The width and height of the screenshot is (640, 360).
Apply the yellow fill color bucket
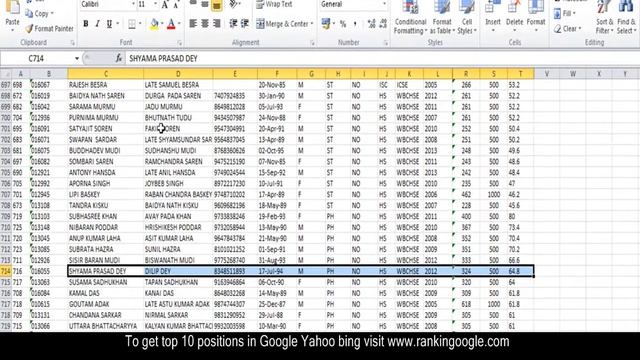click(x=154, y=24)
